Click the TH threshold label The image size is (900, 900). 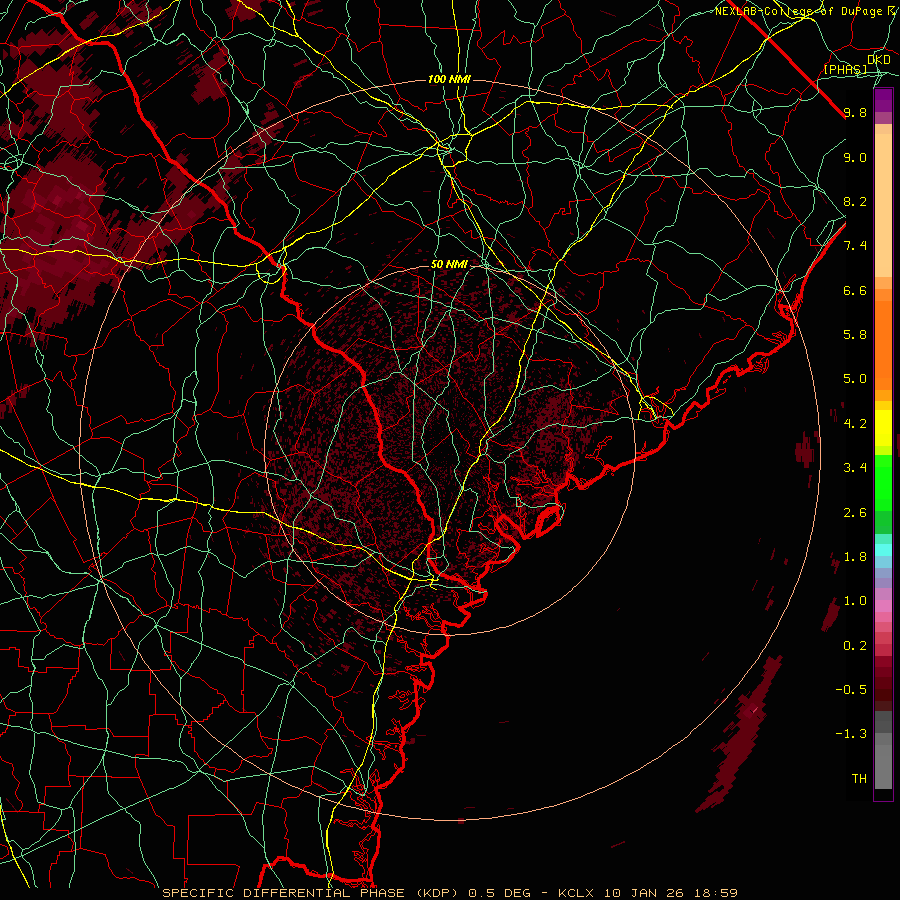click(859, 779)
